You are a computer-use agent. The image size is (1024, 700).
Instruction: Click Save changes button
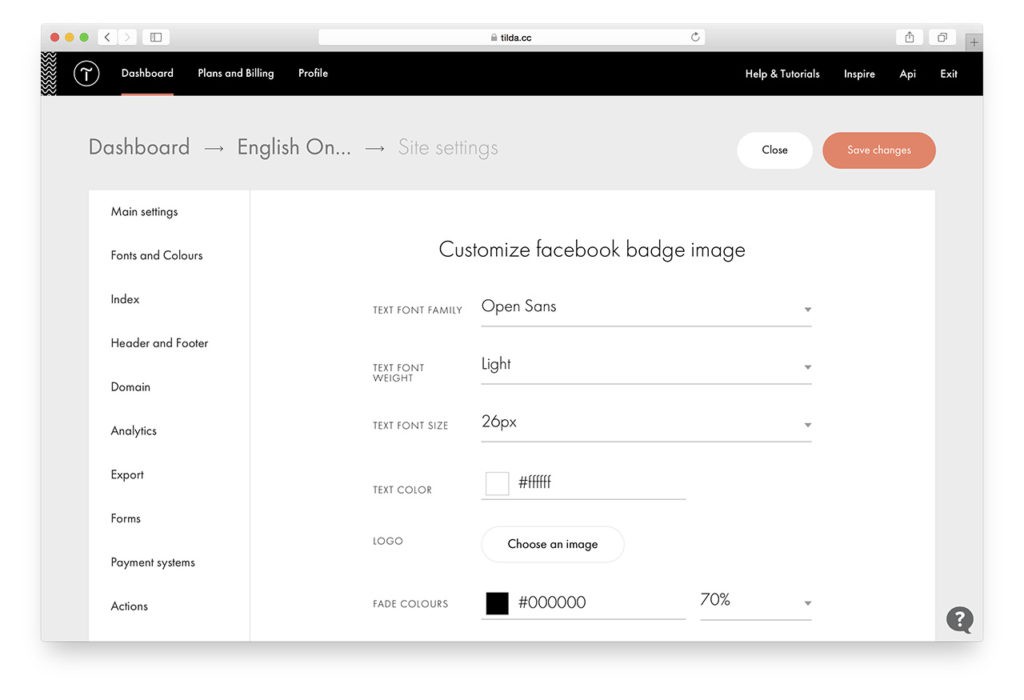click(878, 150)
